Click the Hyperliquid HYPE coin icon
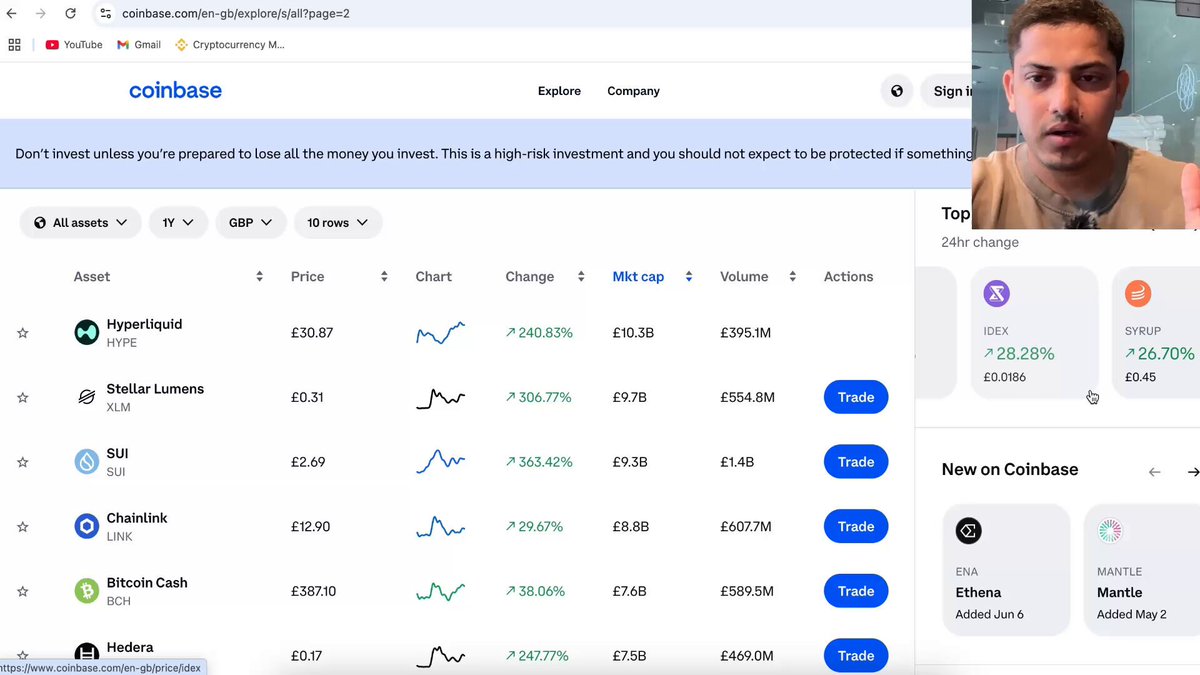This screenshot has height=675, width=1200. [87, 332]
